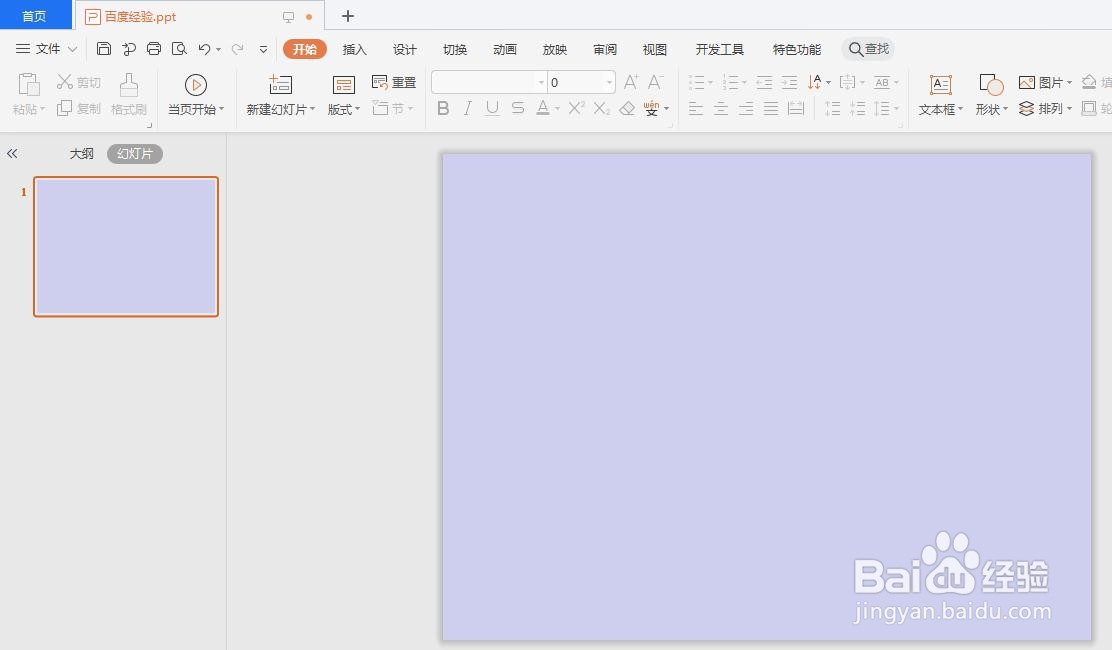Image resolution: width=1112 pixels, height=650 pixels.
Task: Click the Paste clipboard icon
Action: pyautogui.click(x=28, y=84)
